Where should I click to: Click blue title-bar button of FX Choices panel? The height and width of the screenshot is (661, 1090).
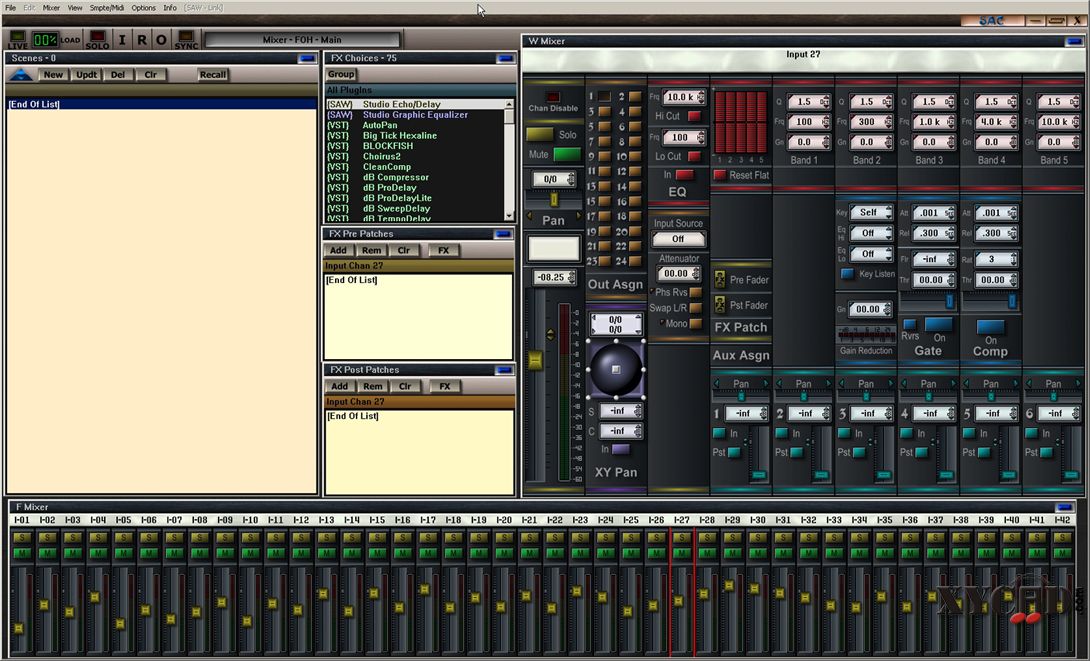tap(505, 58)
